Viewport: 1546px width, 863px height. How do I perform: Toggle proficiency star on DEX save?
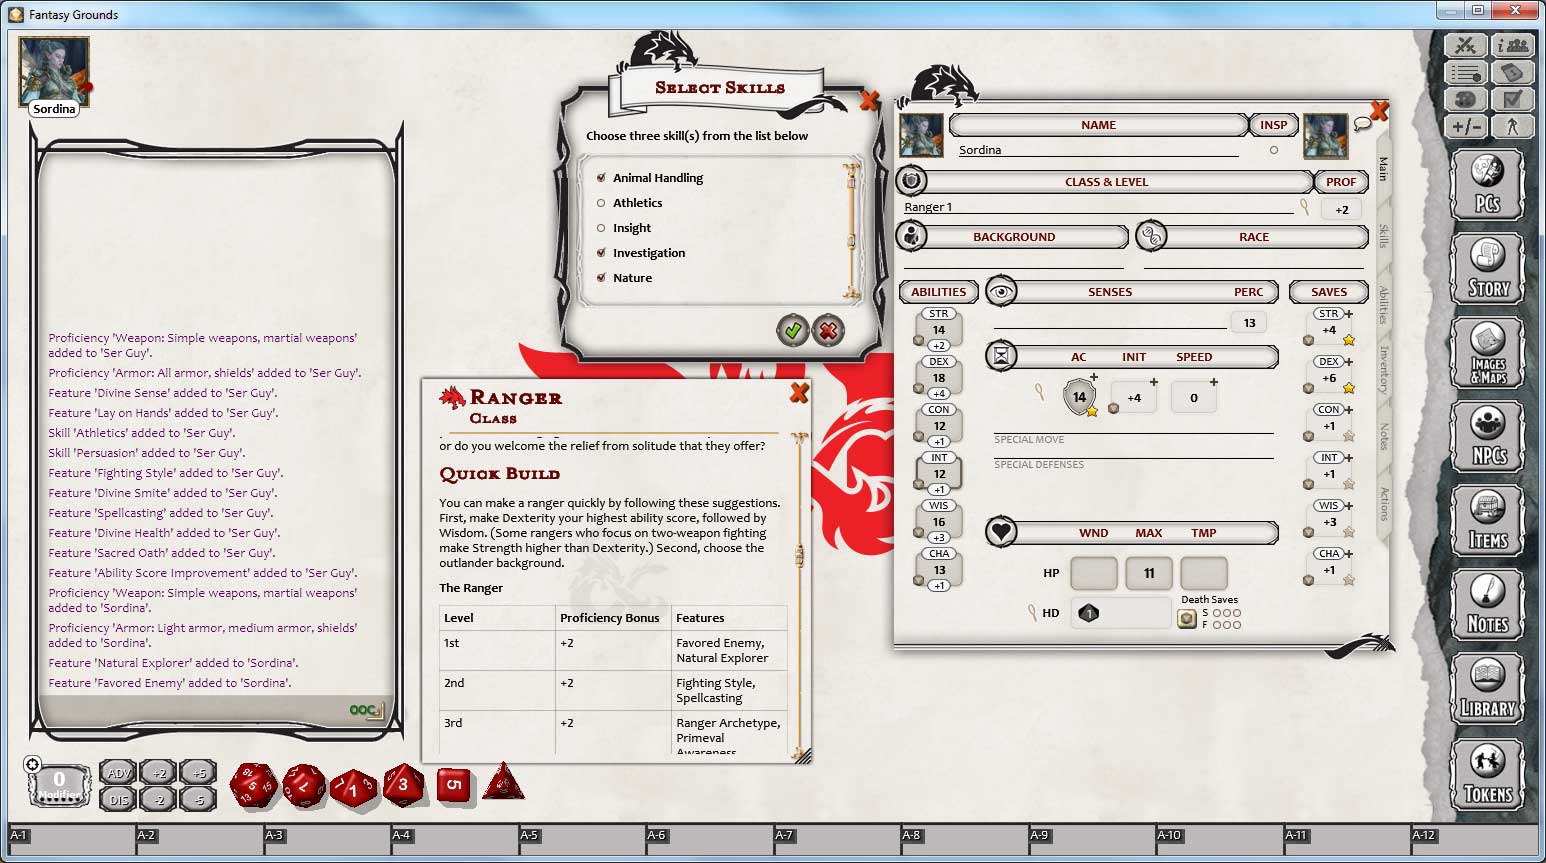pos(1349,386)
